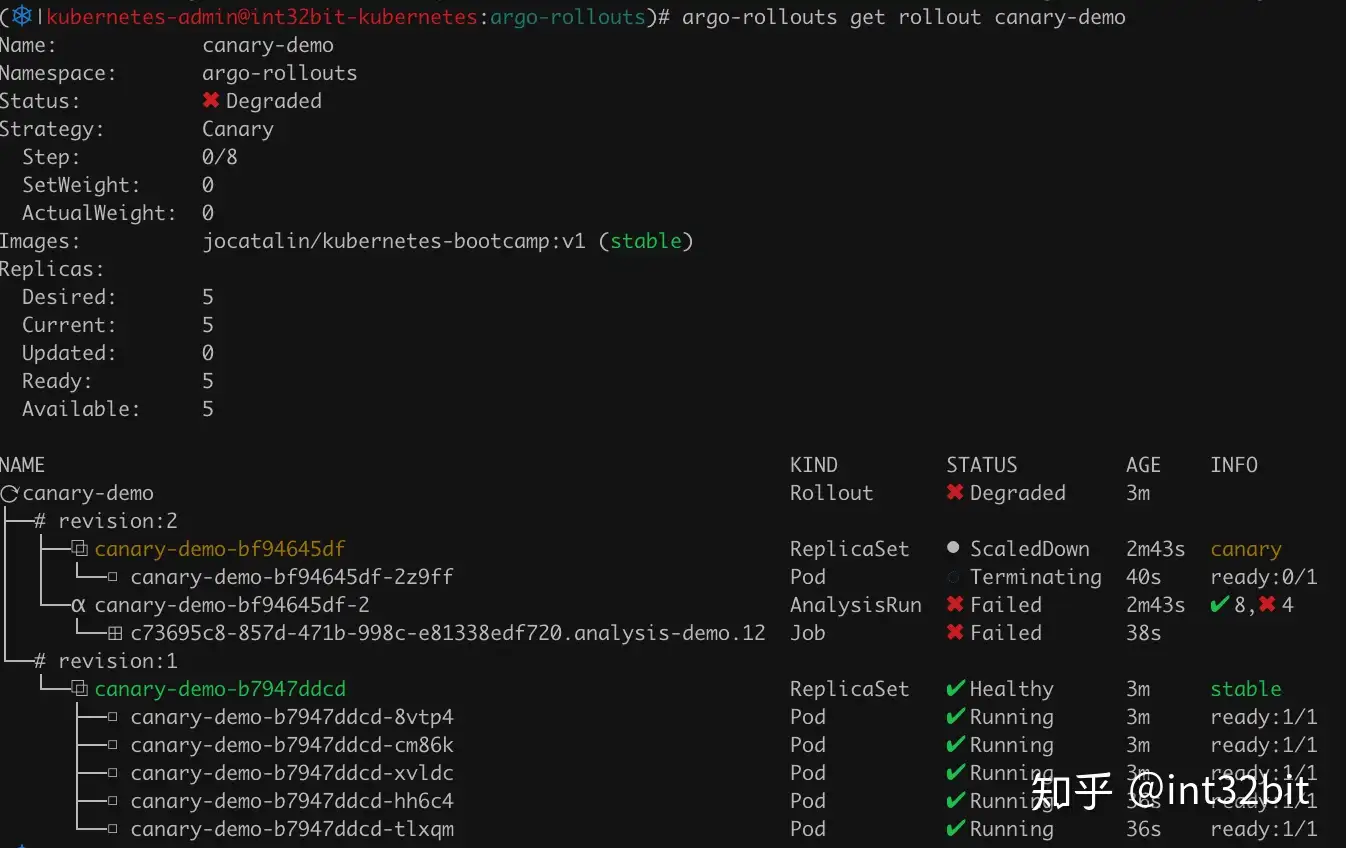
Task: Click the ActualWeight label
Action: (x=99, y=213)
